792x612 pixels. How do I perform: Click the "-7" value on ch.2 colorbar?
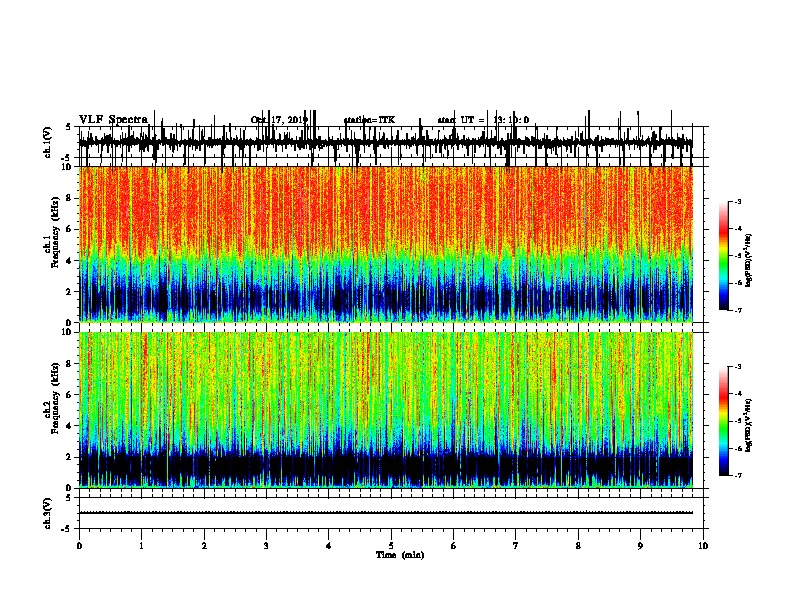click(x=738, y=475)
